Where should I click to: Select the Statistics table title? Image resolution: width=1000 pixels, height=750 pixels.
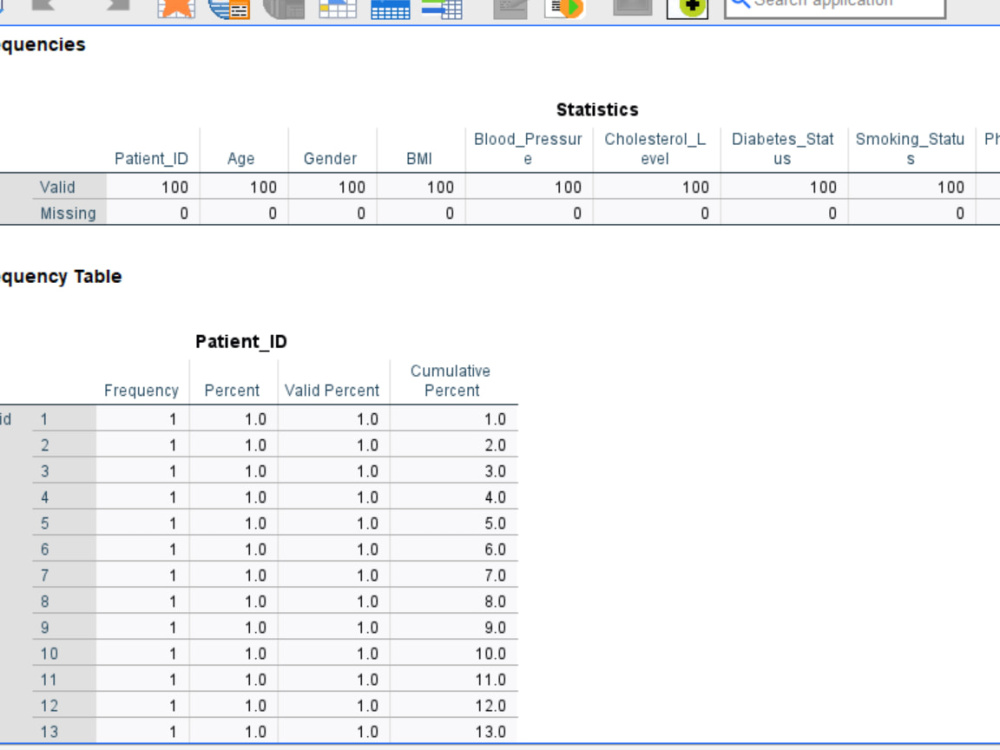coord(597,110)
